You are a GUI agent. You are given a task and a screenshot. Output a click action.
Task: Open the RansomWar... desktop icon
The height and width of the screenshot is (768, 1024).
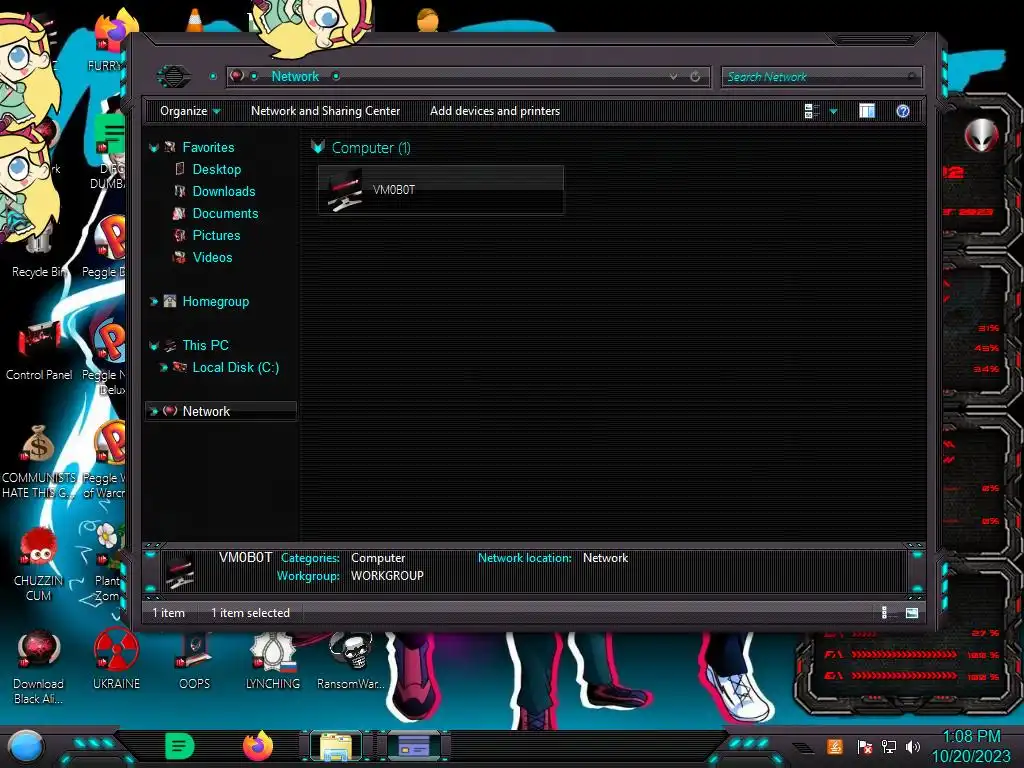tap(351, 661)
